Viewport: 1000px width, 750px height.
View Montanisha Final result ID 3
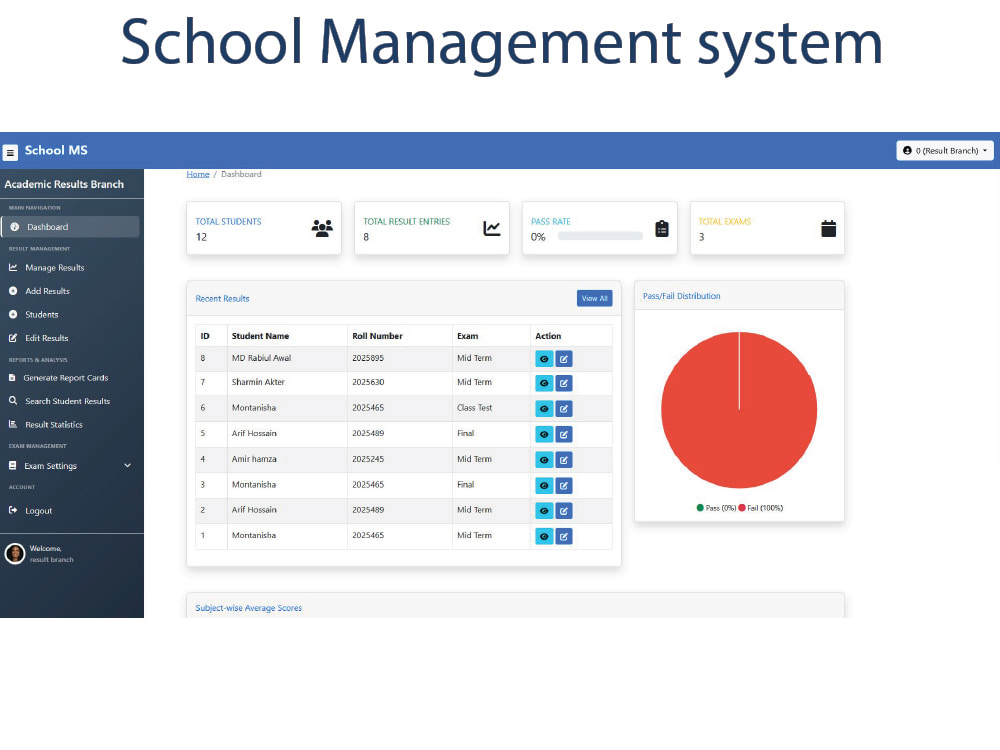544,485
